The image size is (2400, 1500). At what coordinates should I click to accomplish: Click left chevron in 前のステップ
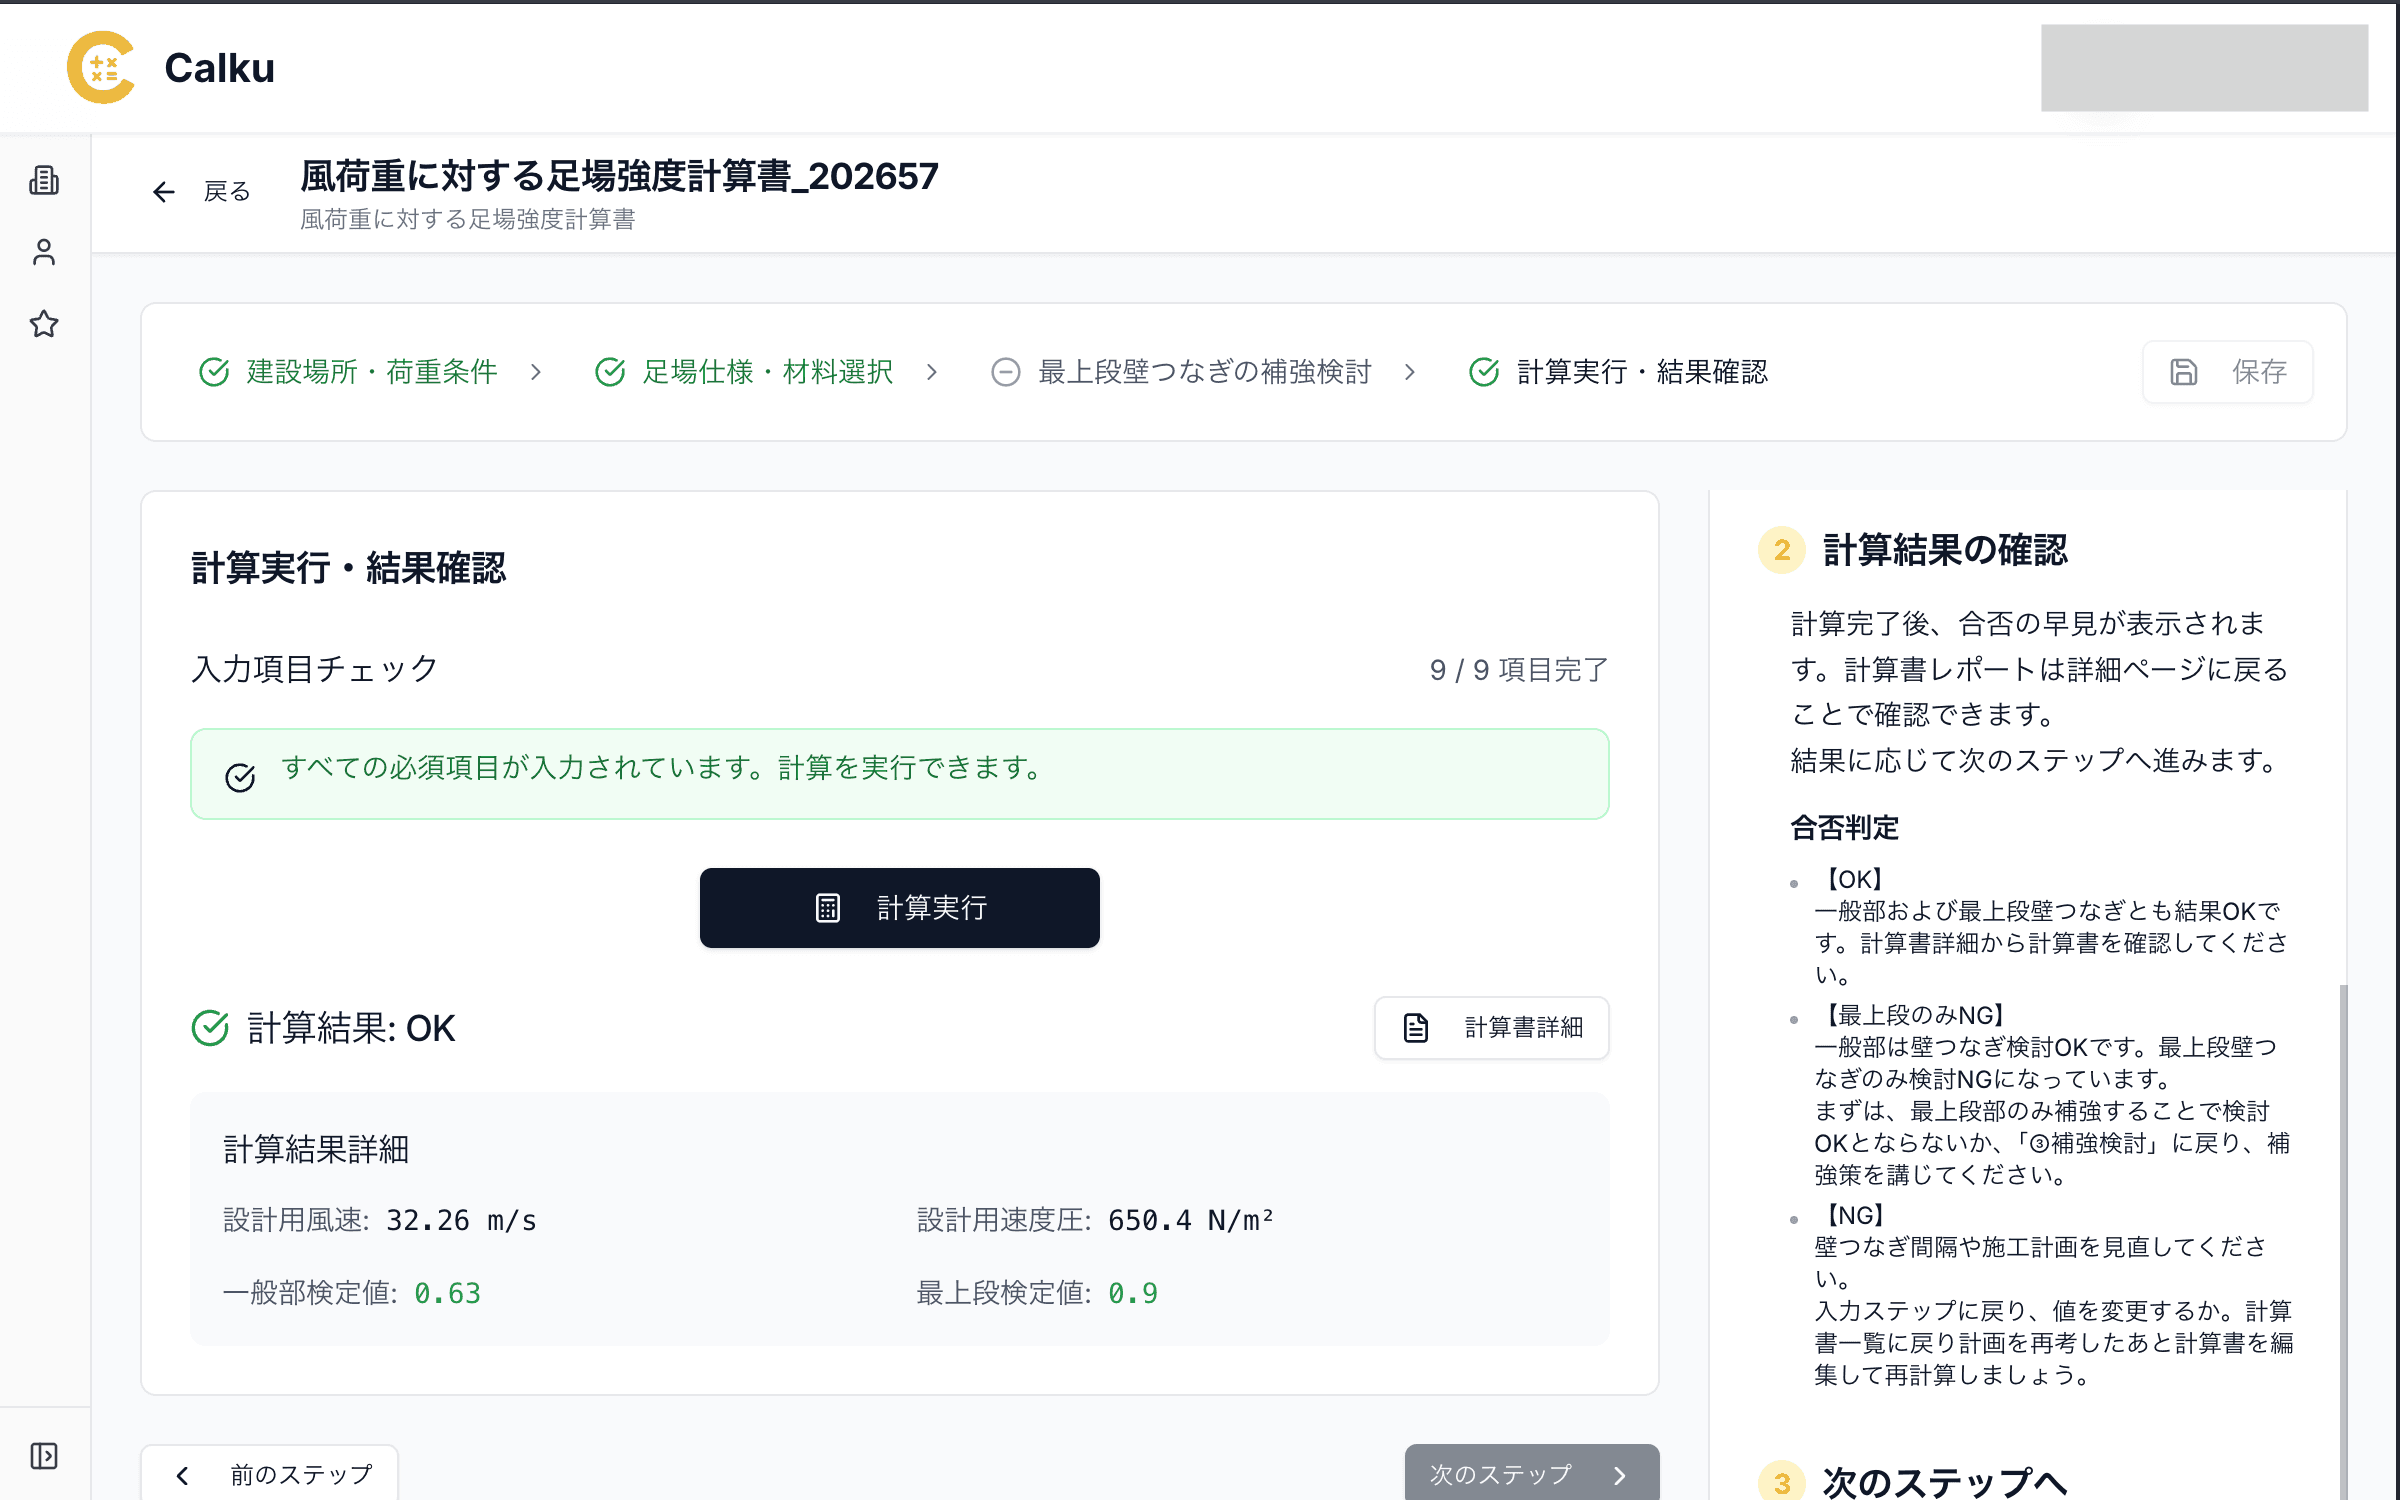pyautogui.click(x=182, y=1475)
